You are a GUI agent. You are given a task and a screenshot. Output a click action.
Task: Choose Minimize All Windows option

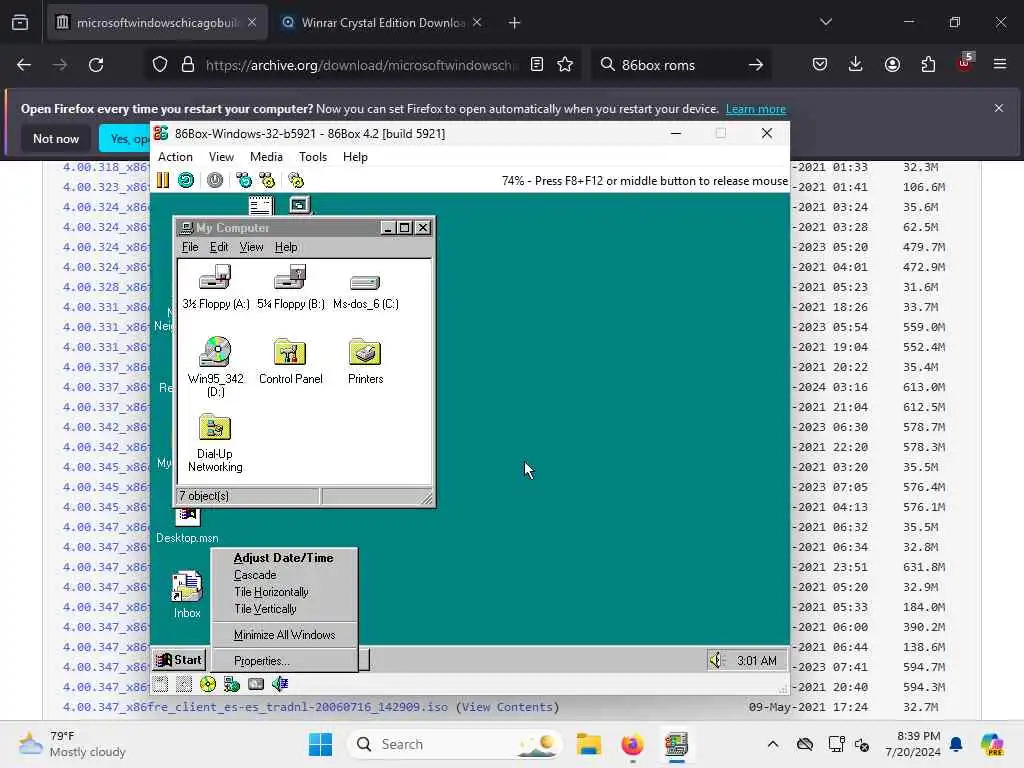pos(284,635)
